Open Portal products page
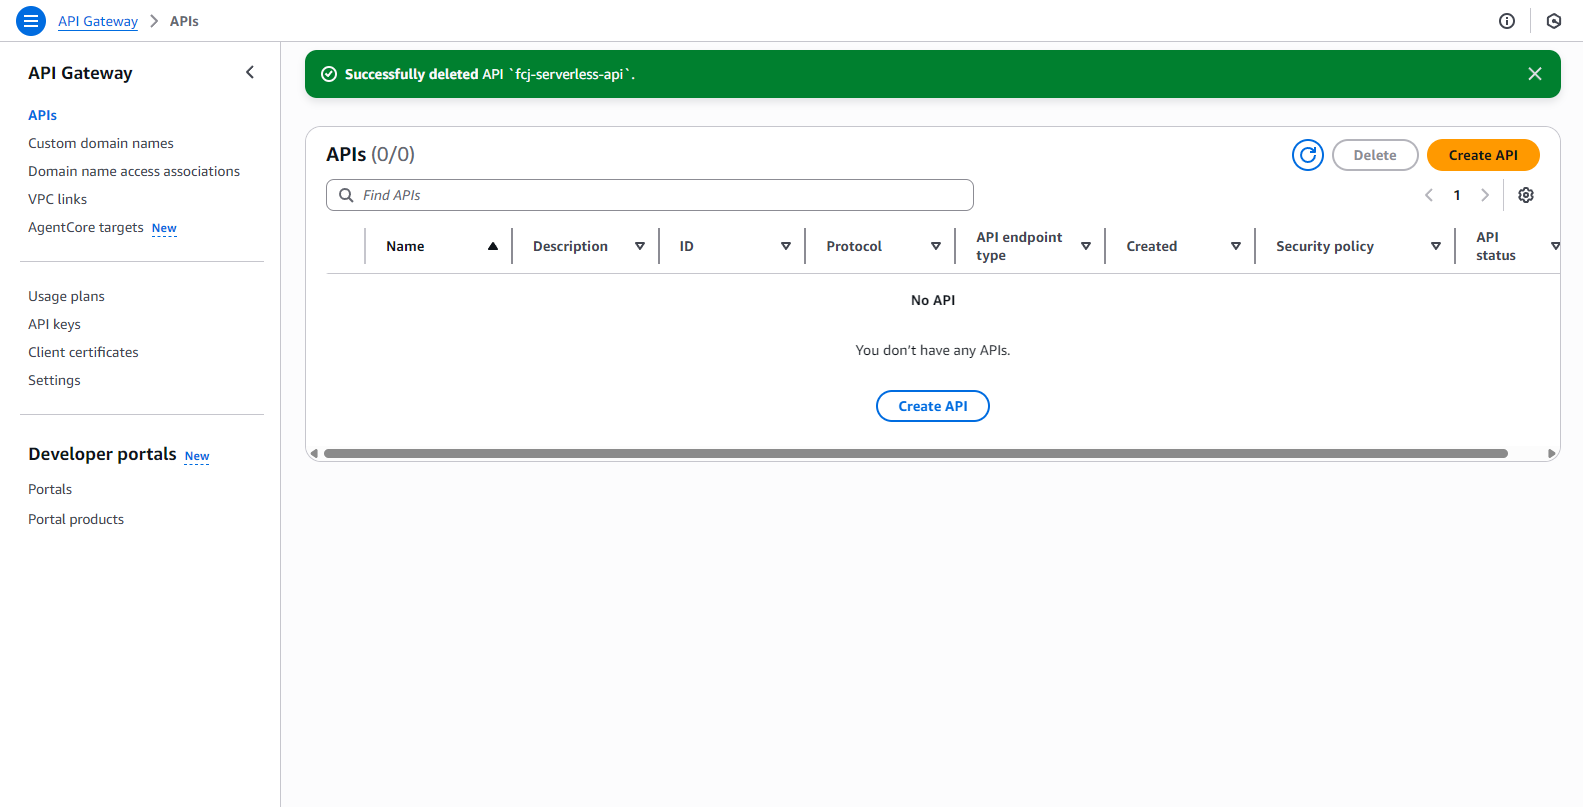 (x=76, y=519)
